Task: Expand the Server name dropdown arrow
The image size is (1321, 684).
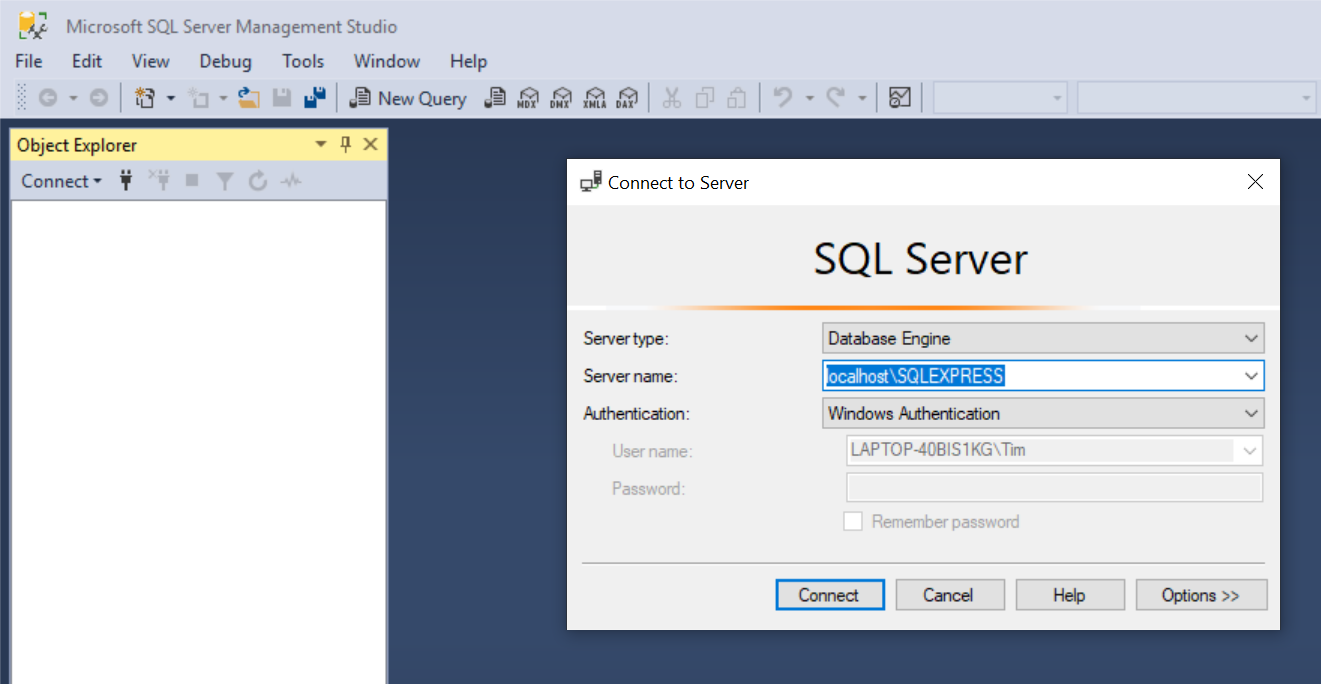Action: pos(1251,376)
